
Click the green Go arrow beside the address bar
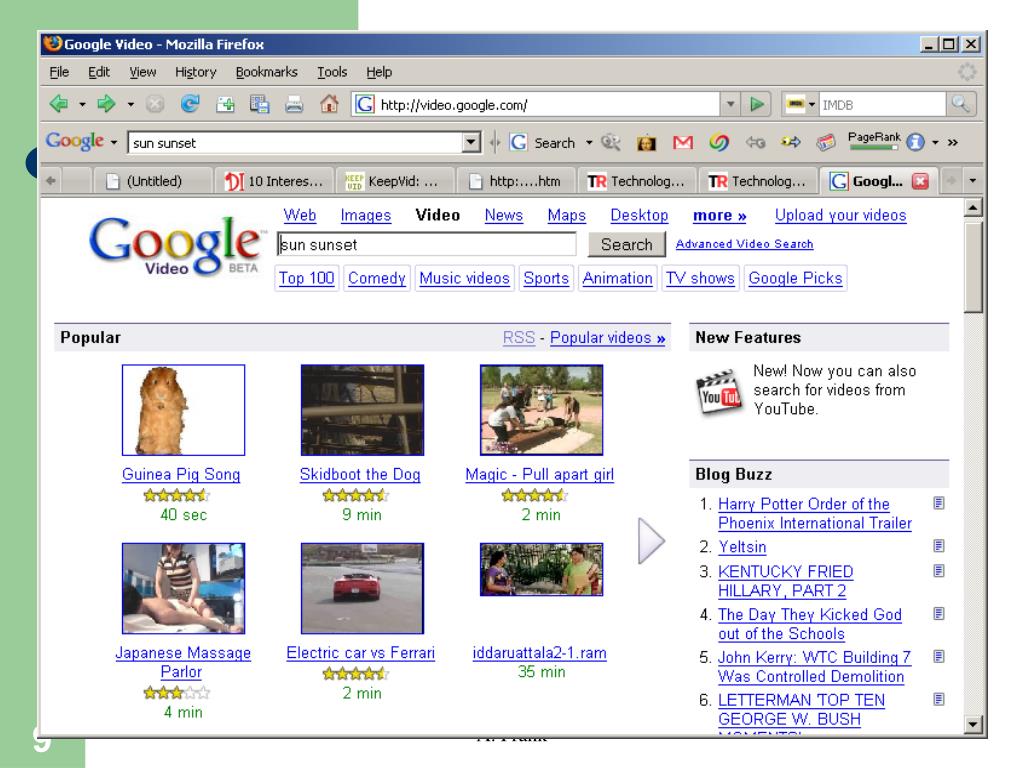pyautogui.click(x=757, y=104)
